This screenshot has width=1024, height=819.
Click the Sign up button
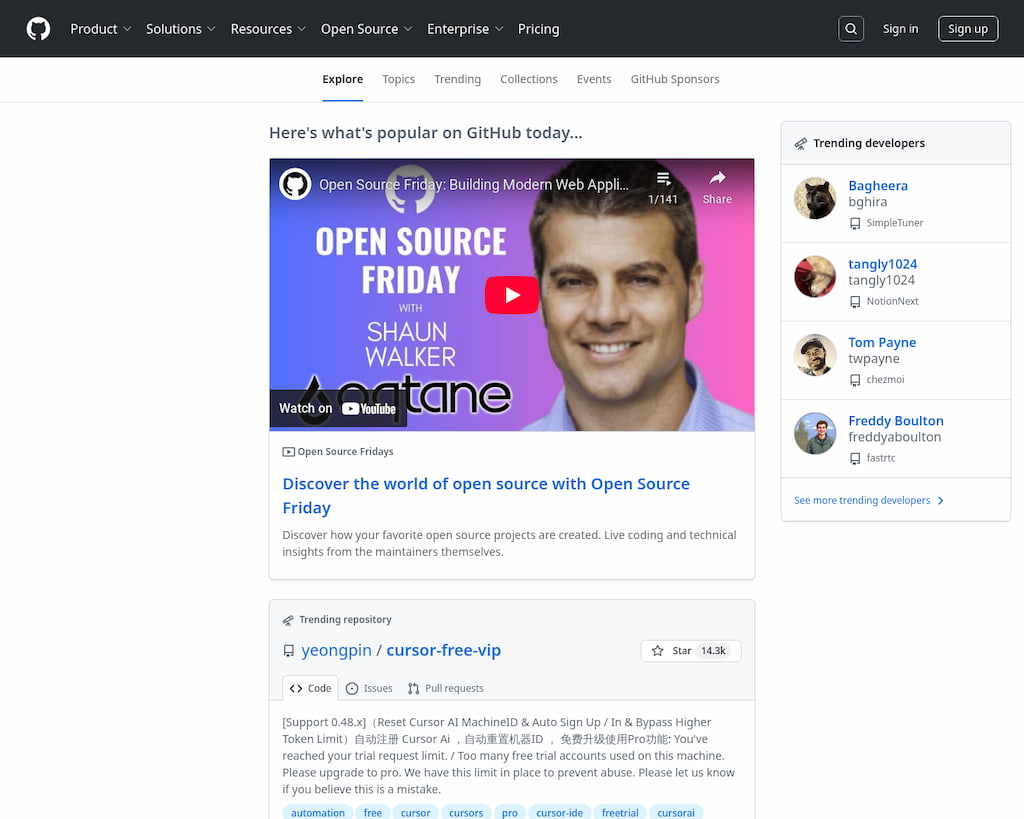[967, 29]
